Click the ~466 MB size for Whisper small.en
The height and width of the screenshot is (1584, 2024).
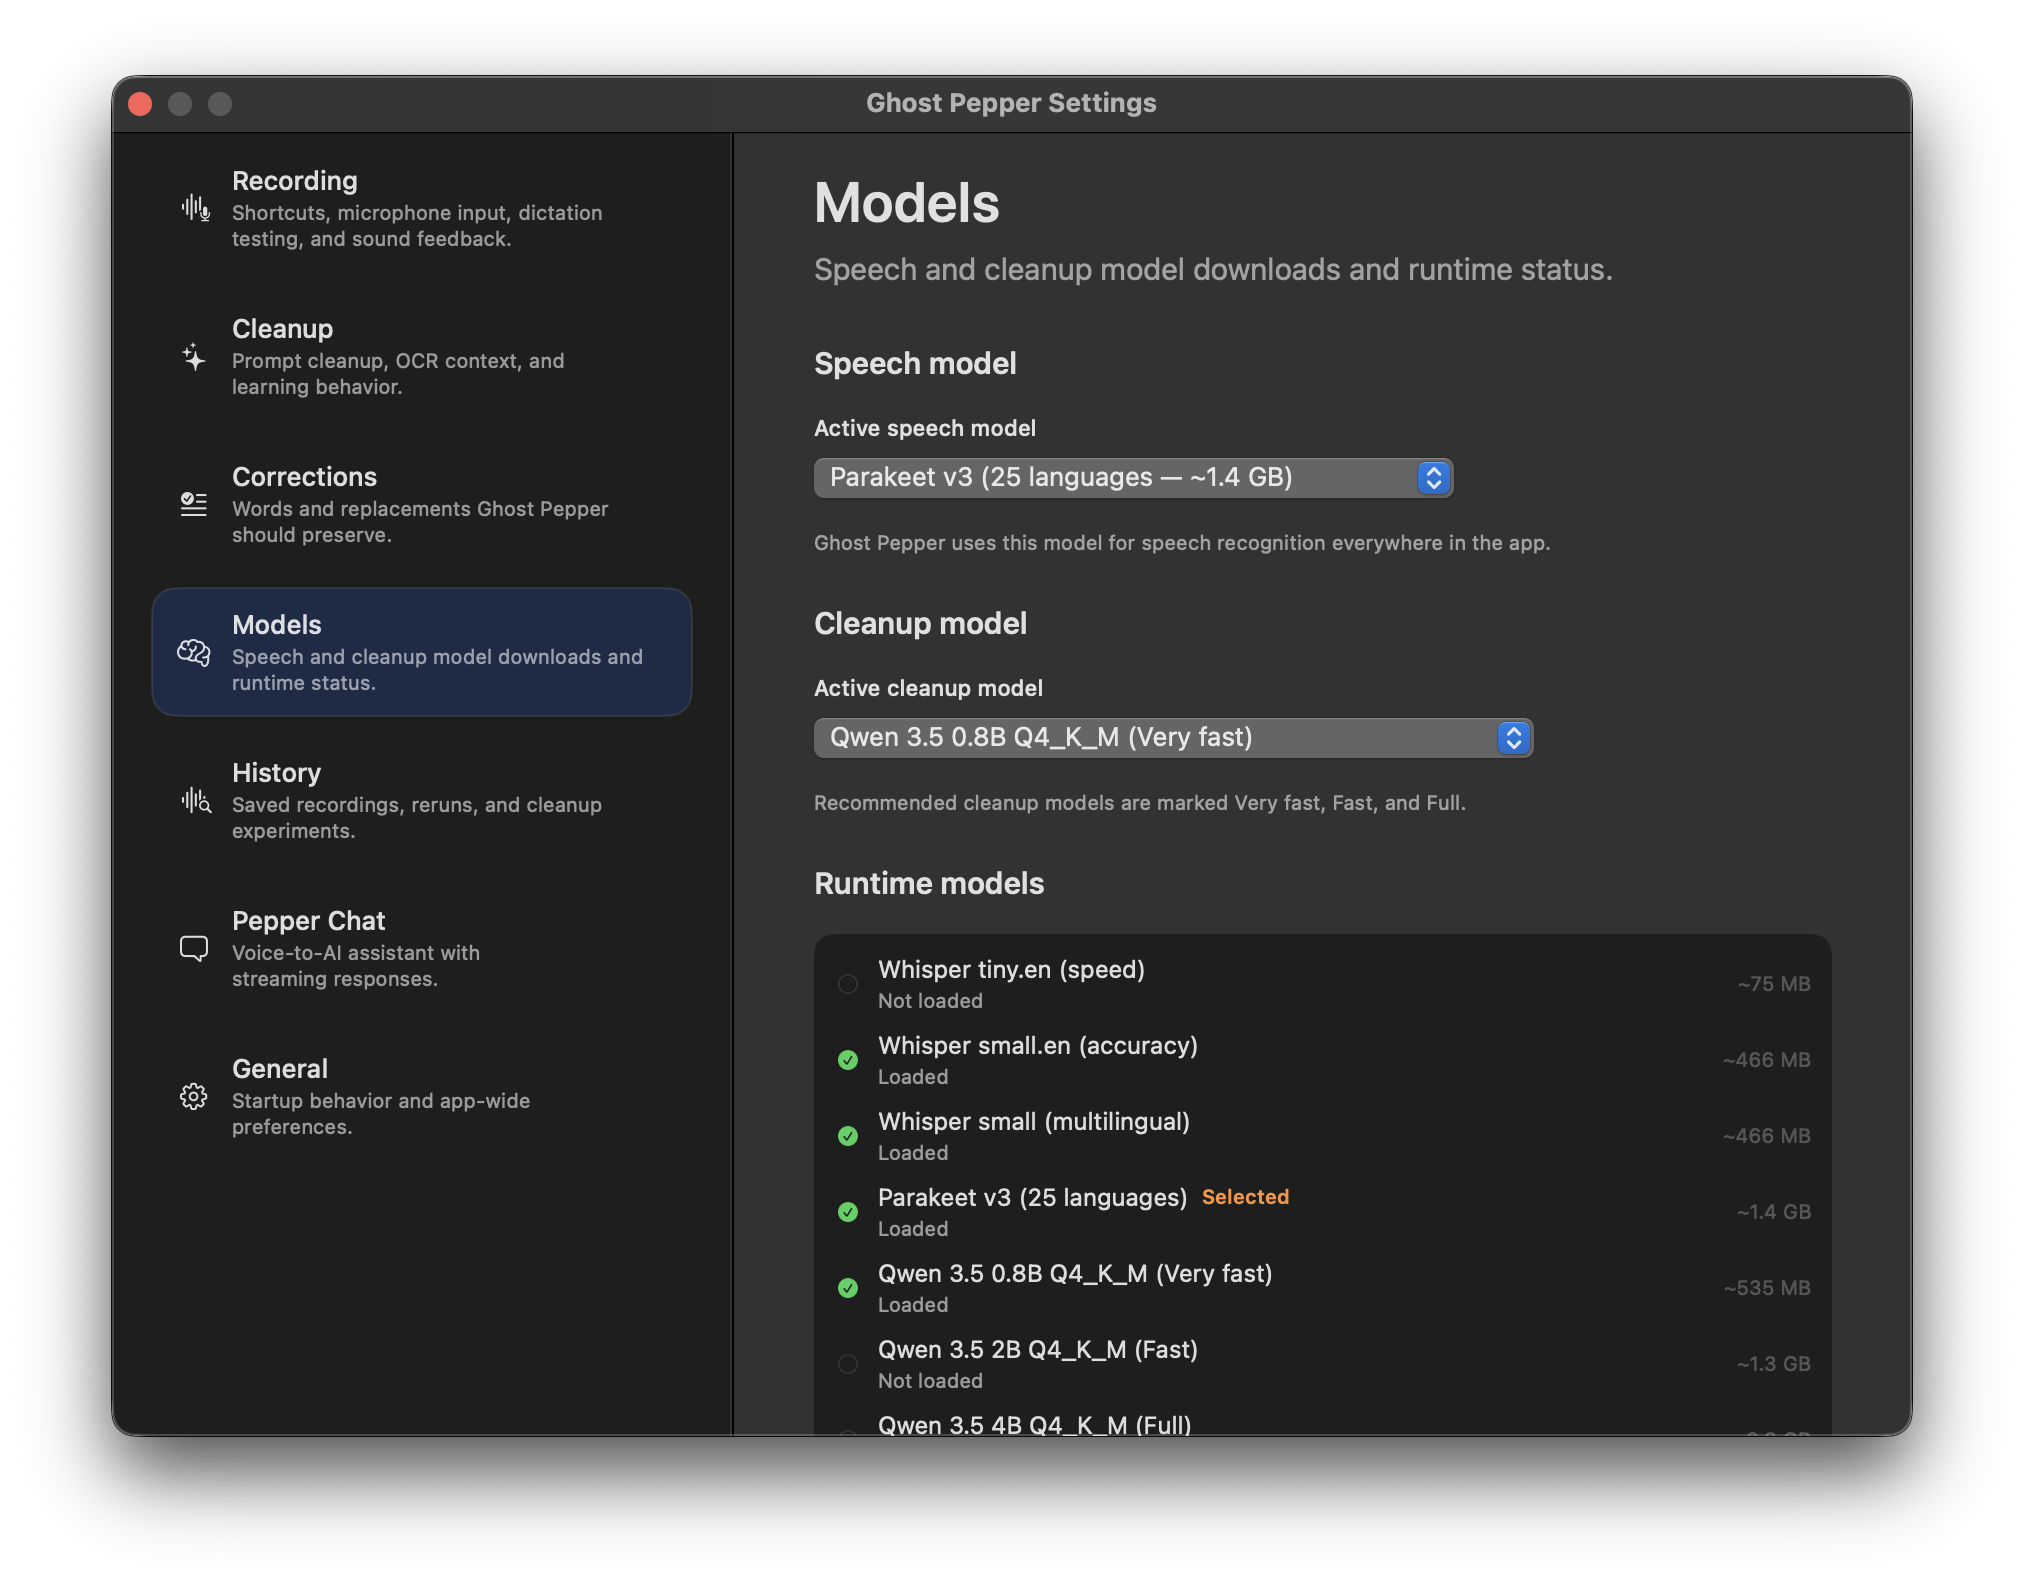[x=1767, y=1060]
